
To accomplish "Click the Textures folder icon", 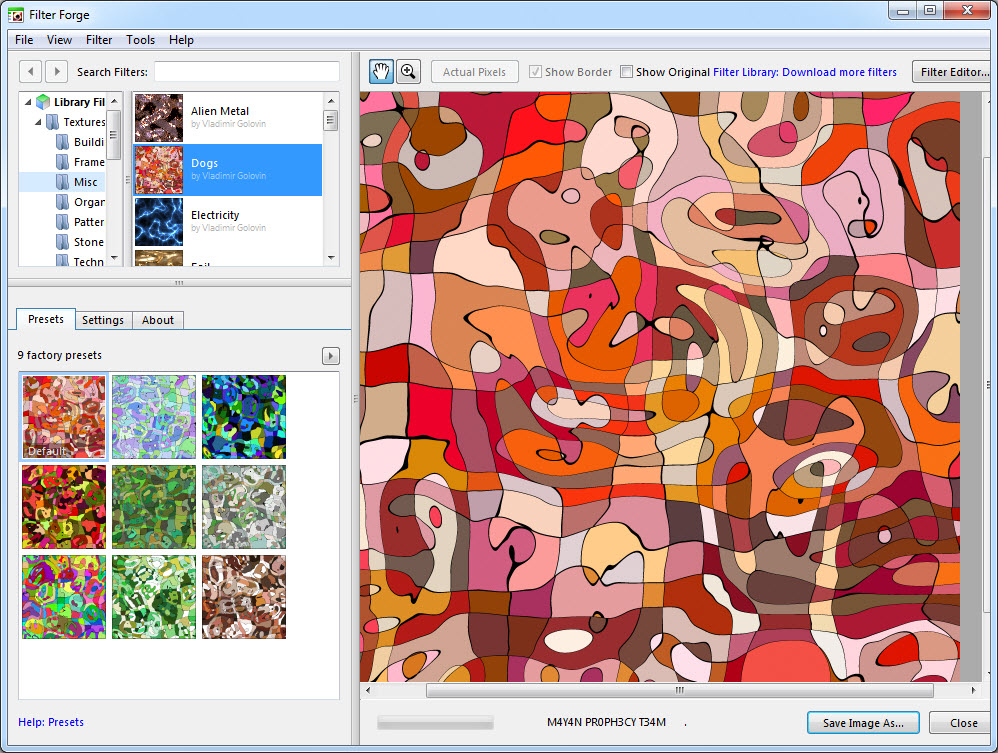I will pos(53,122).
